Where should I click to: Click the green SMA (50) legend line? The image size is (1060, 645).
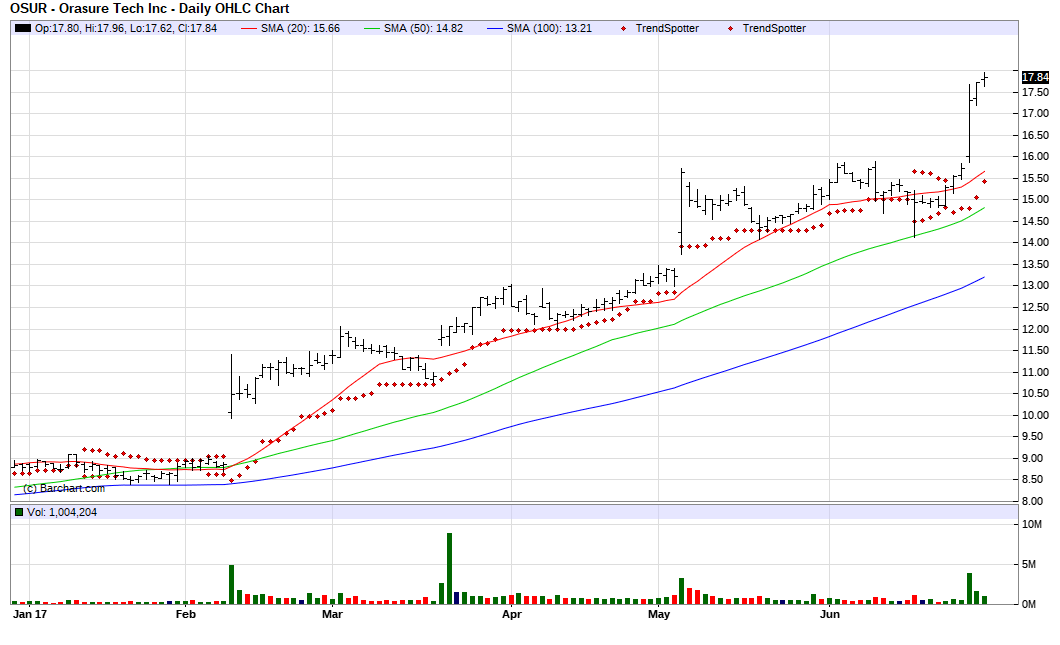pyautogui.click(x=372, y=28)
